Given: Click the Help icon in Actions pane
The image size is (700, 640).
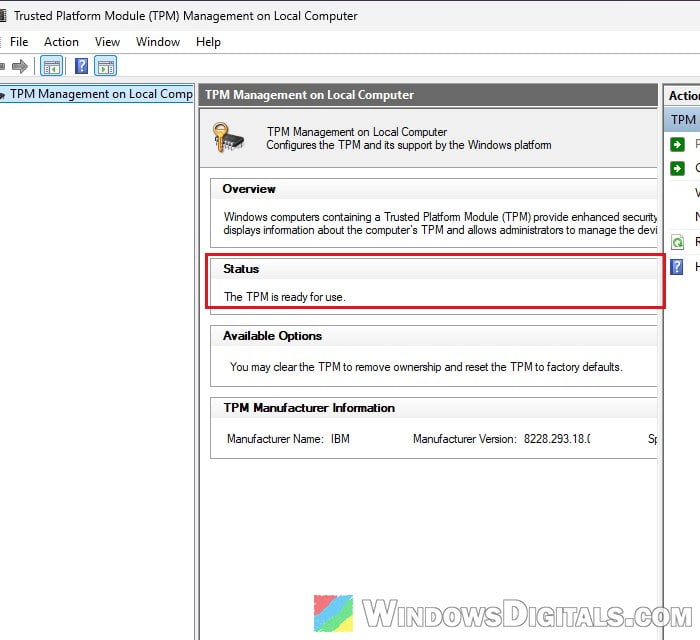Looking at the screenshot, I should point(677,267).
